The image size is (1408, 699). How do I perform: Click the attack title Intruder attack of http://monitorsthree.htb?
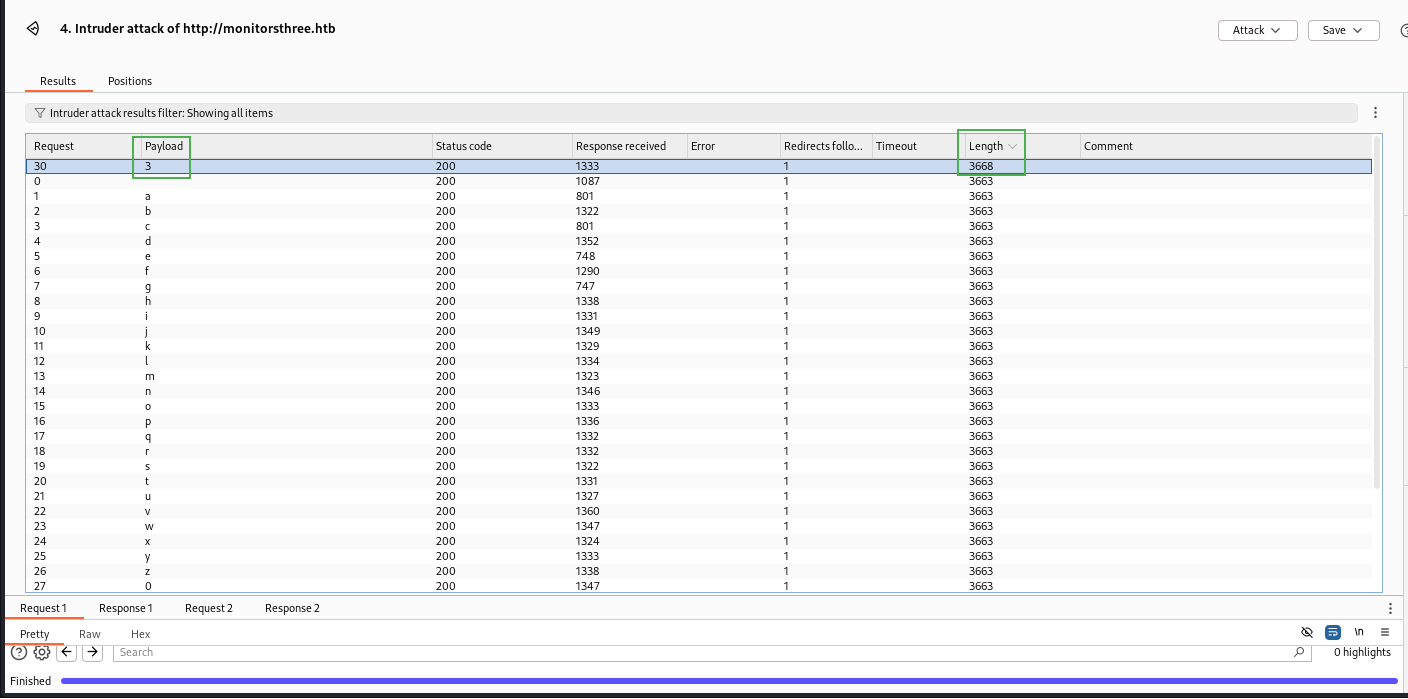click(197, 29)
